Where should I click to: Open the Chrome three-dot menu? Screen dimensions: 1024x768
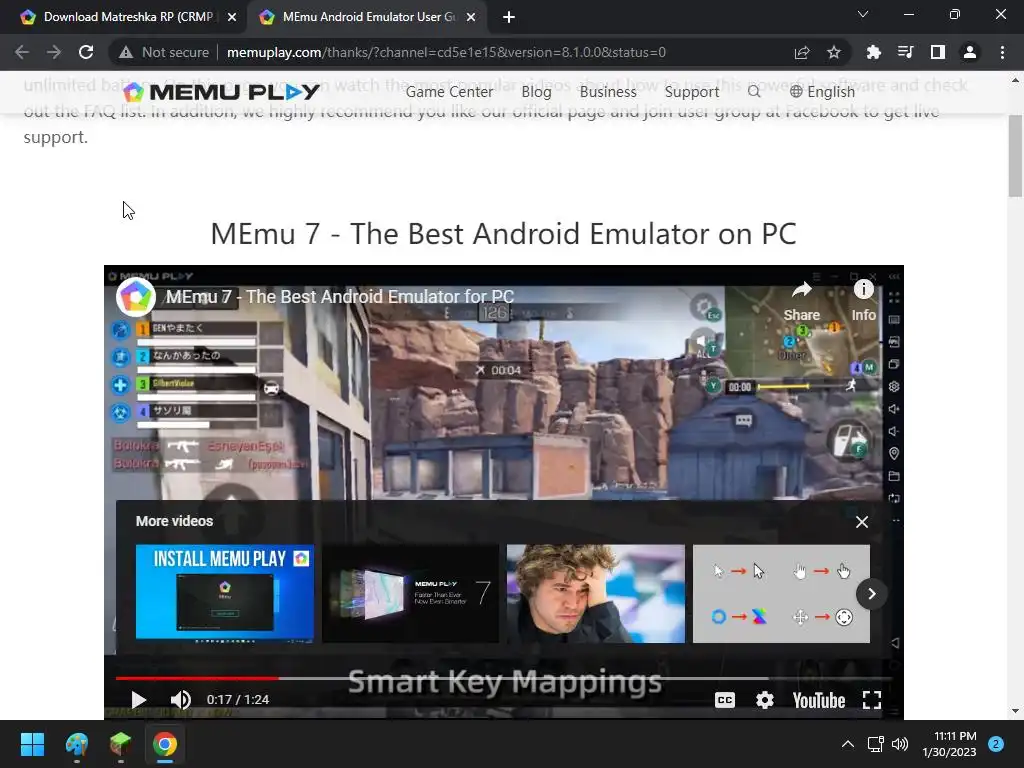pyautogui.click(x=1002, y=52)
